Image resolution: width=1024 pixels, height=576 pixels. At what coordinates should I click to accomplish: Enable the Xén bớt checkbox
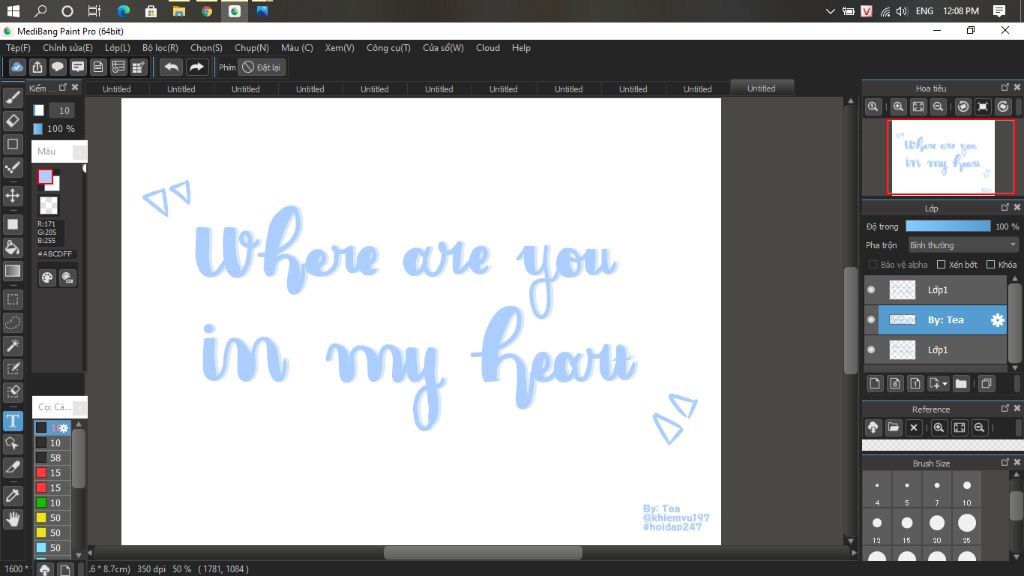point(941,264)
